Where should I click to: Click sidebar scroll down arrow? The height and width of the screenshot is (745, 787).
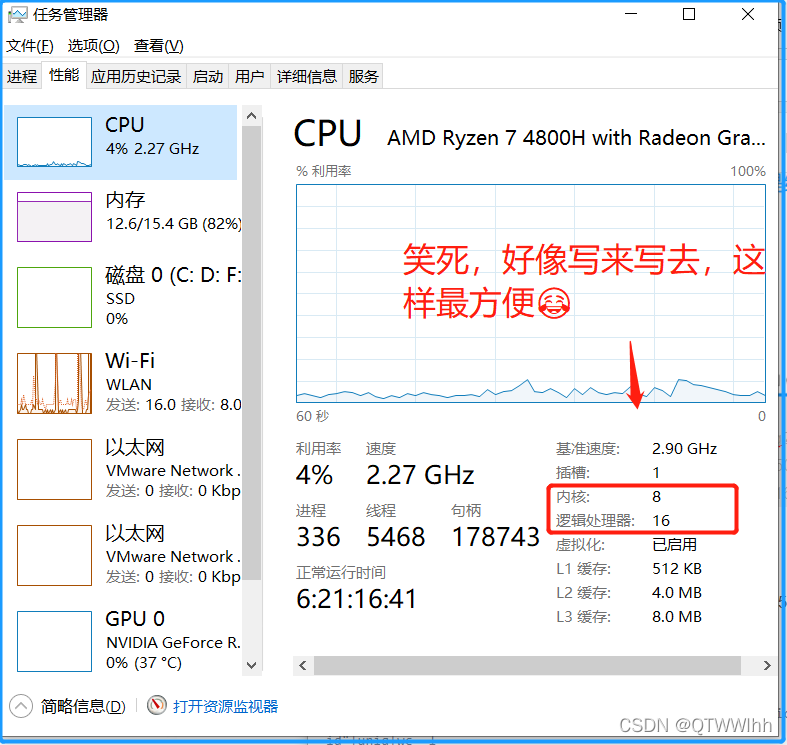click(x=251, y=665)
